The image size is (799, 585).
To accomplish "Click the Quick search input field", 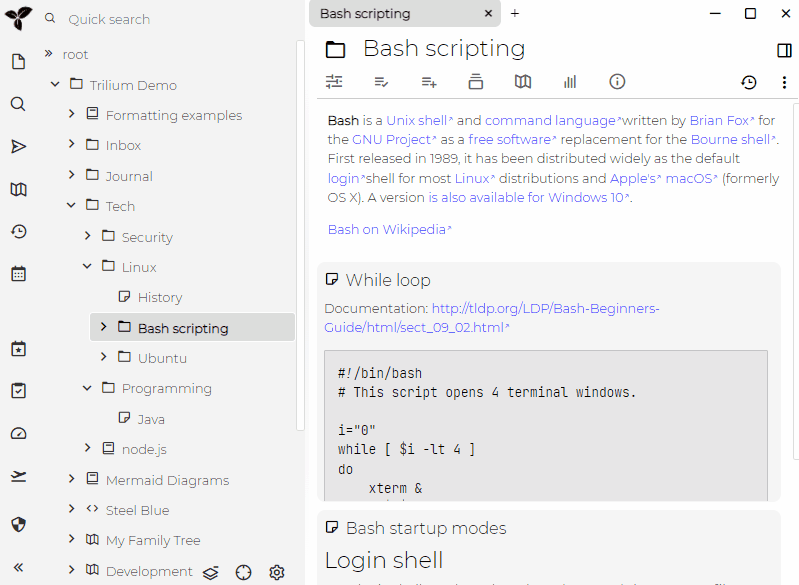I will coord(170,19).
